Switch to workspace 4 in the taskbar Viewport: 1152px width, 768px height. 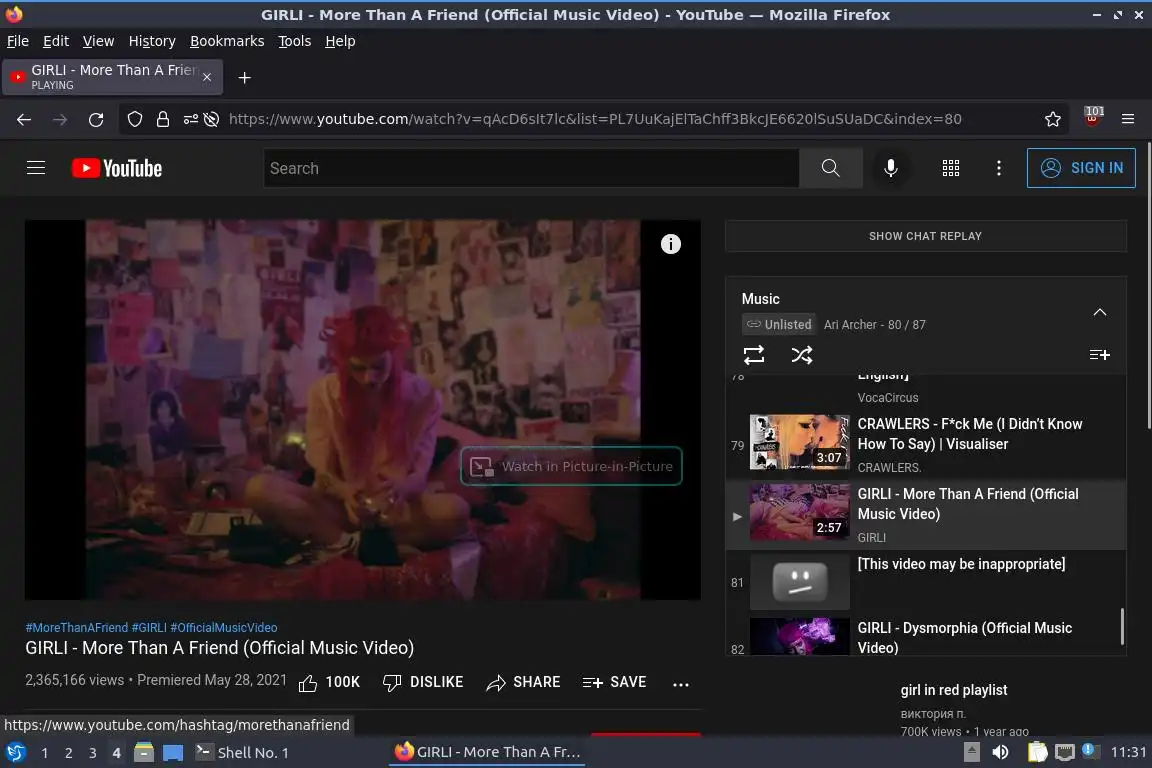click(x=116, y=753)
